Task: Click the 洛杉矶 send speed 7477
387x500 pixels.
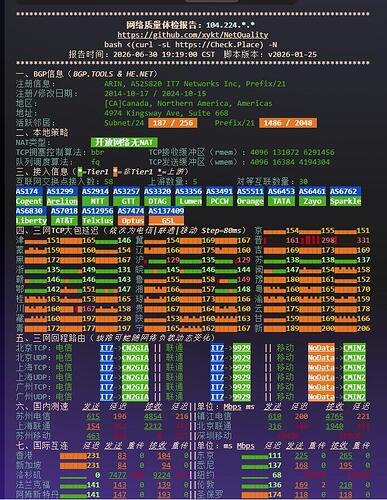Action: [118, 475]
